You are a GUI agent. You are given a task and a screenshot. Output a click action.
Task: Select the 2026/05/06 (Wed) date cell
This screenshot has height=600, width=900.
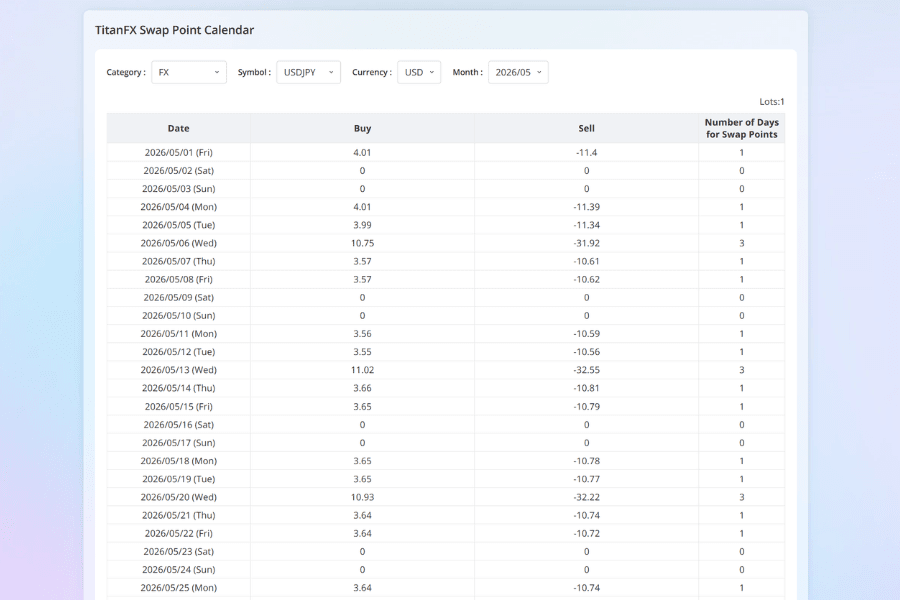click(179, 243)
